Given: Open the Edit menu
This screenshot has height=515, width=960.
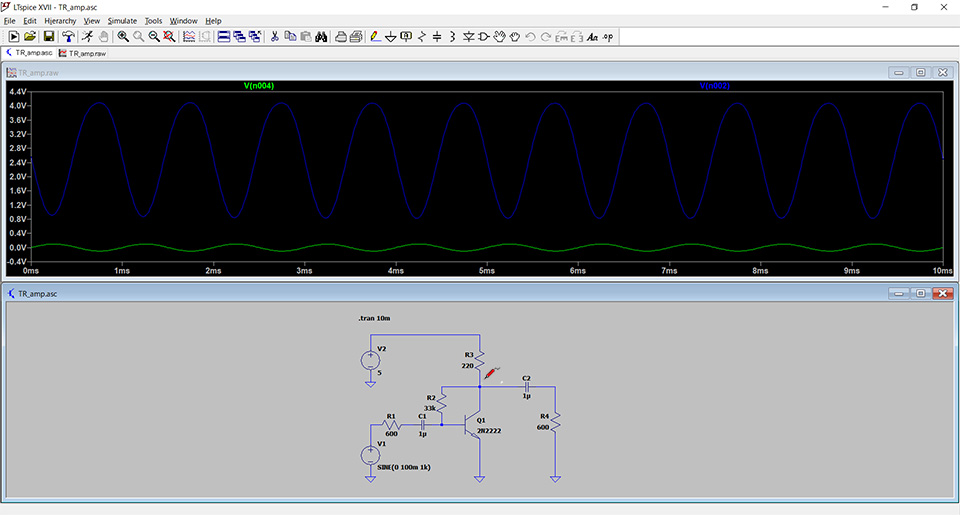Looking at the screenshot, I should (30, 21).
